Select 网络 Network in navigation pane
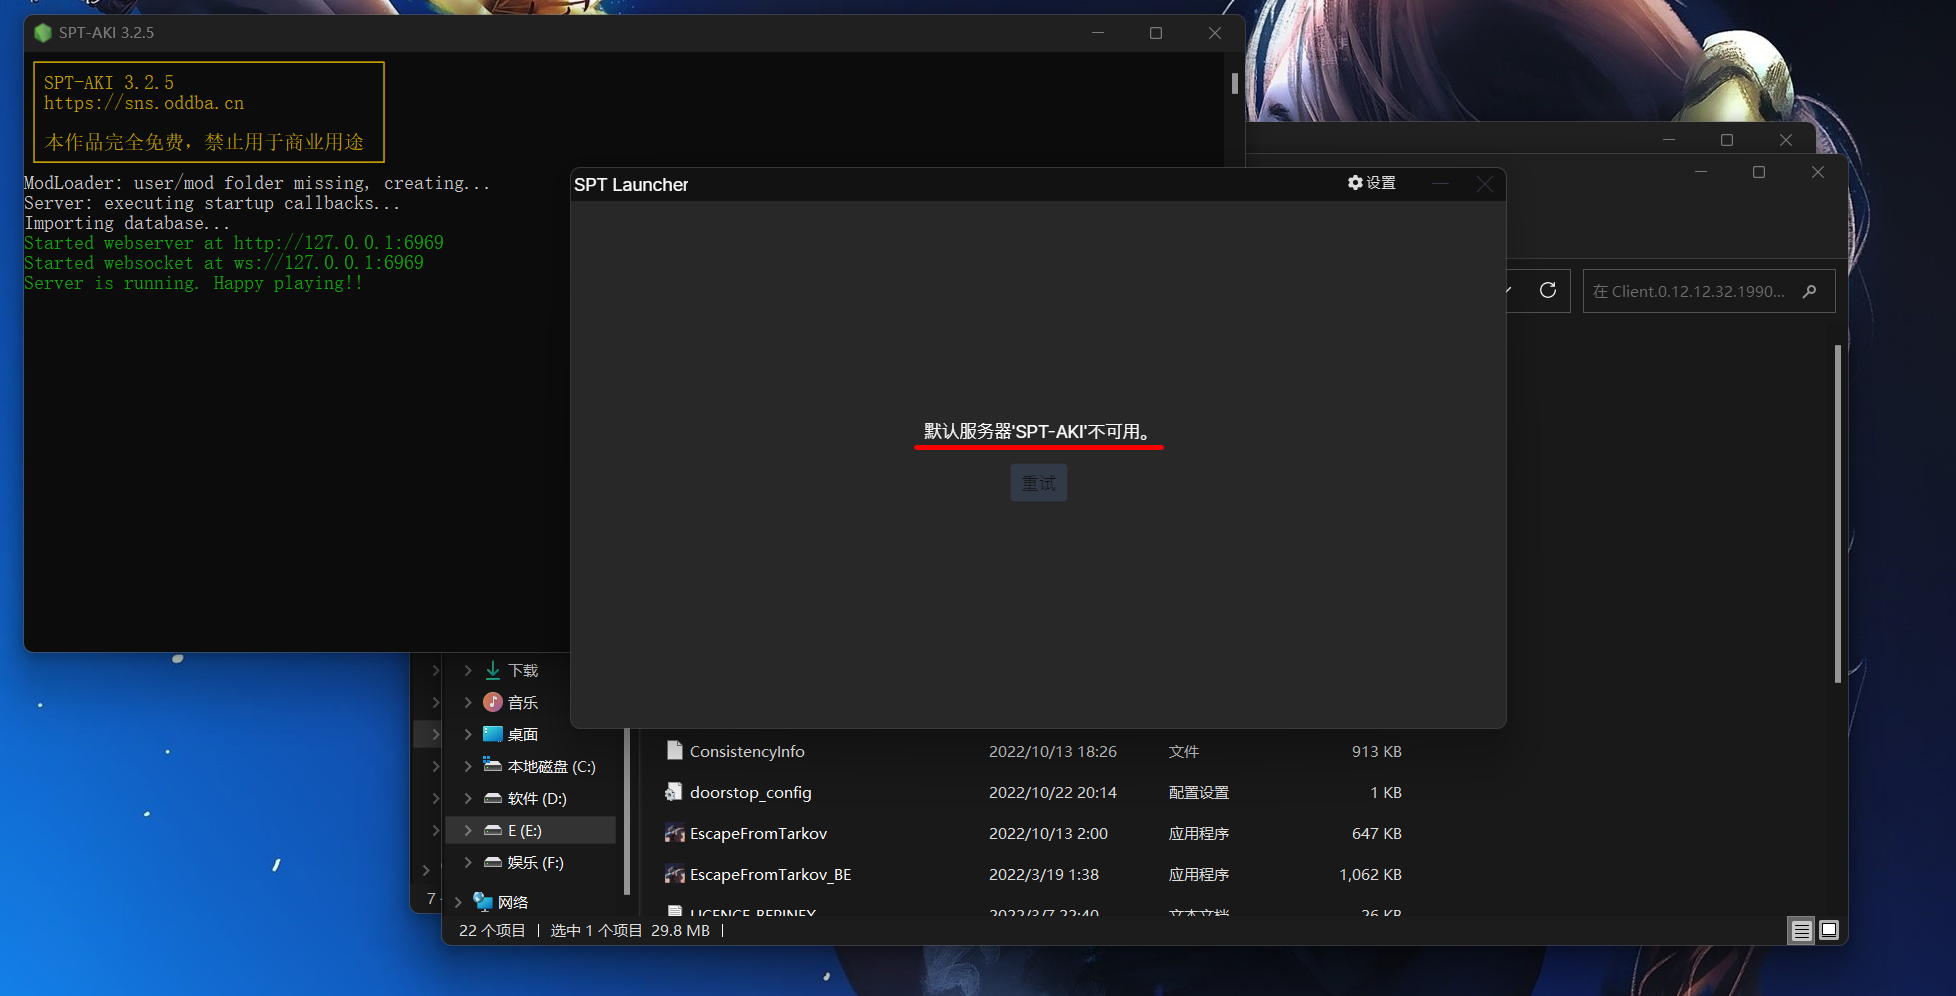This screenshot has height=996, width=1956. click(513, 902)
